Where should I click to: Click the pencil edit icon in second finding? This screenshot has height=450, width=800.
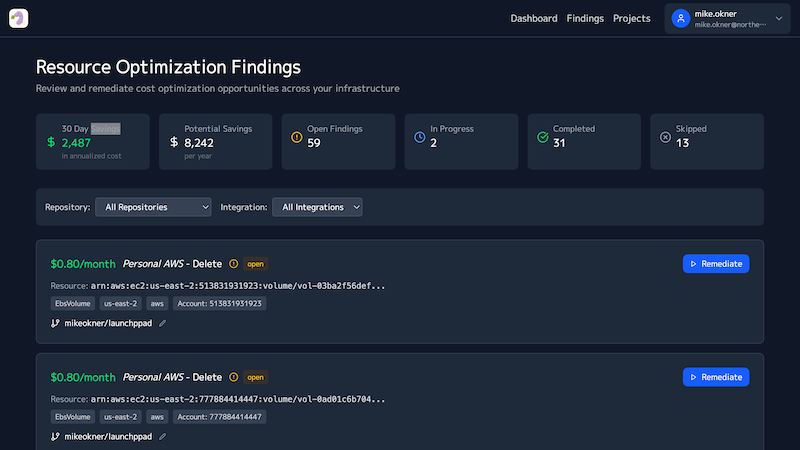click(x=163, y=437)
